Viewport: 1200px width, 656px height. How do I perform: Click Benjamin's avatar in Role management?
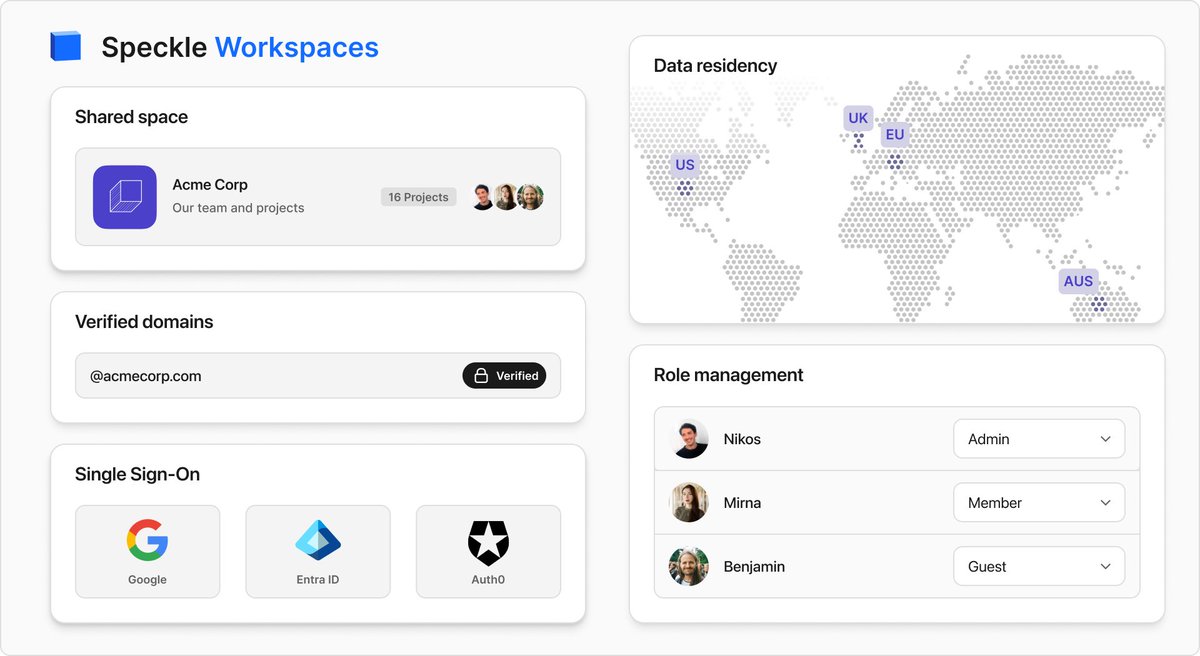point(689,566)
